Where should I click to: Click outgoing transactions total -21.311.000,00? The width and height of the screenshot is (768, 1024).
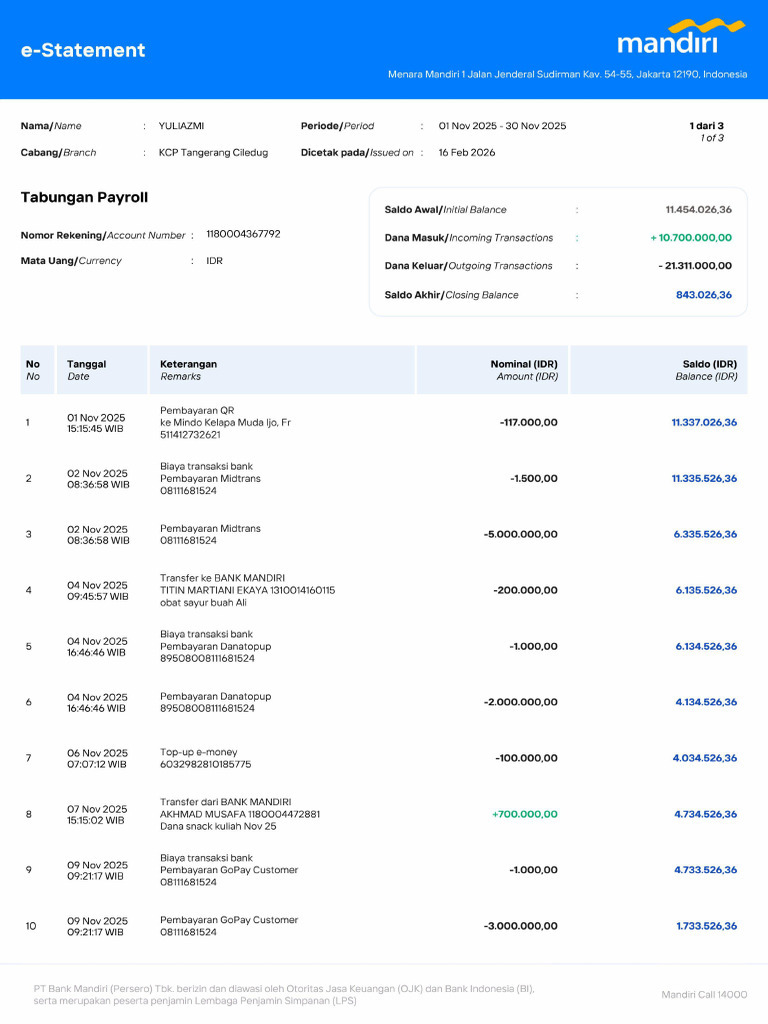point(695,266)
